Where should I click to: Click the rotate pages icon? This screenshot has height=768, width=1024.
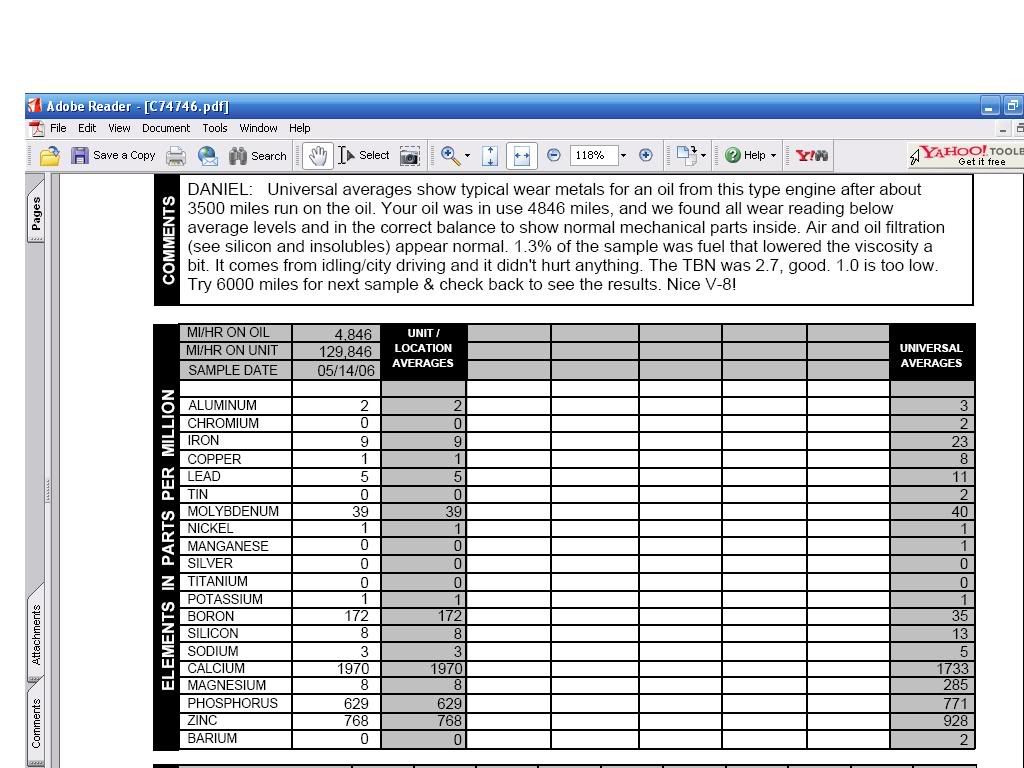[x=687, y=155]
